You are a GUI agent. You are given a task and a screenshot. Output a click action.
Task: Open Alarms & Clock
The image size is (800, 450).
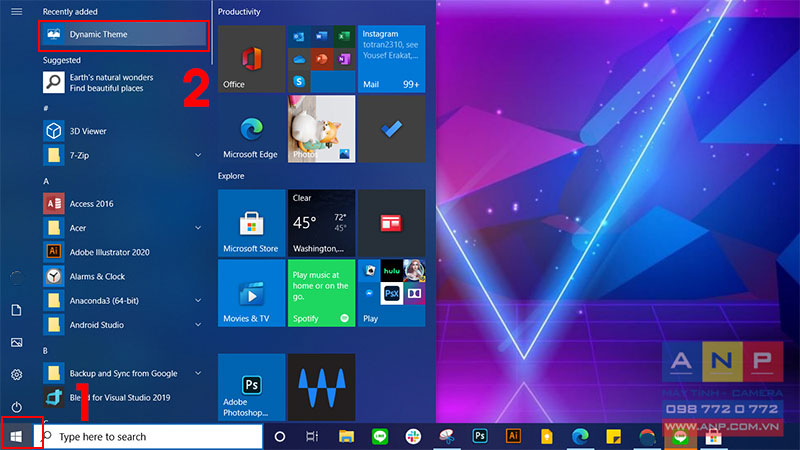123,277
